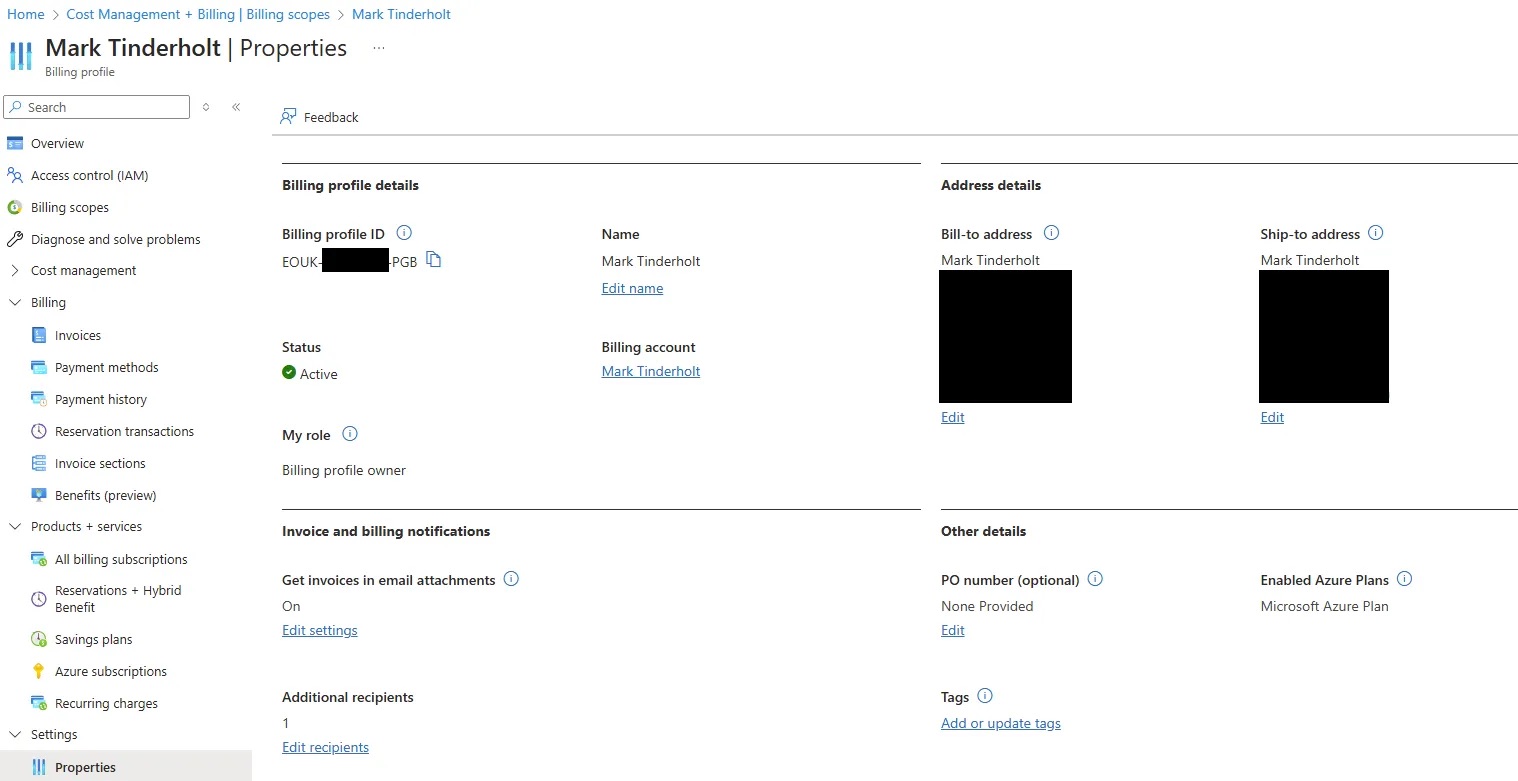1518x781 pixels.
Task: Expand the Cost management section
Action: (14, 270)
